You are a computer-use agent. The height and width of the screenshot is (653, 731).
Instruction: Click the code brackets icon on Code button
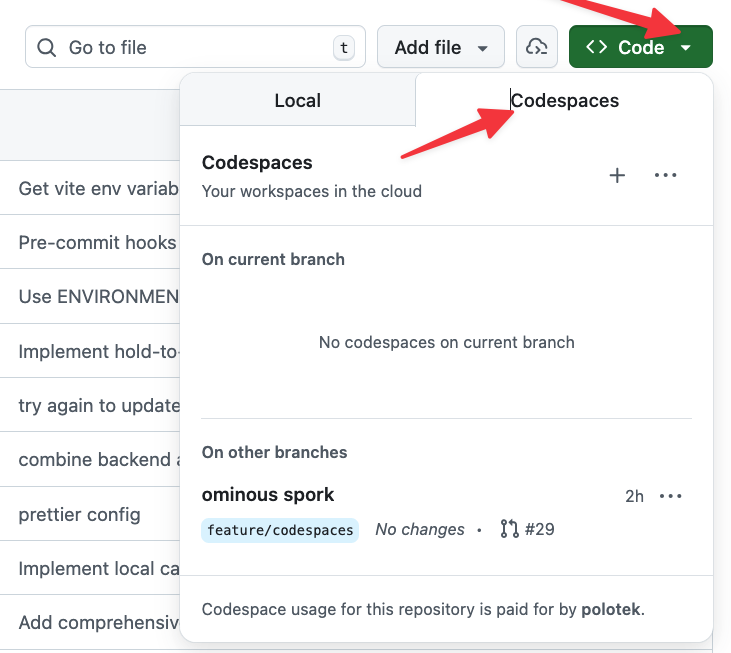[597, 47]
